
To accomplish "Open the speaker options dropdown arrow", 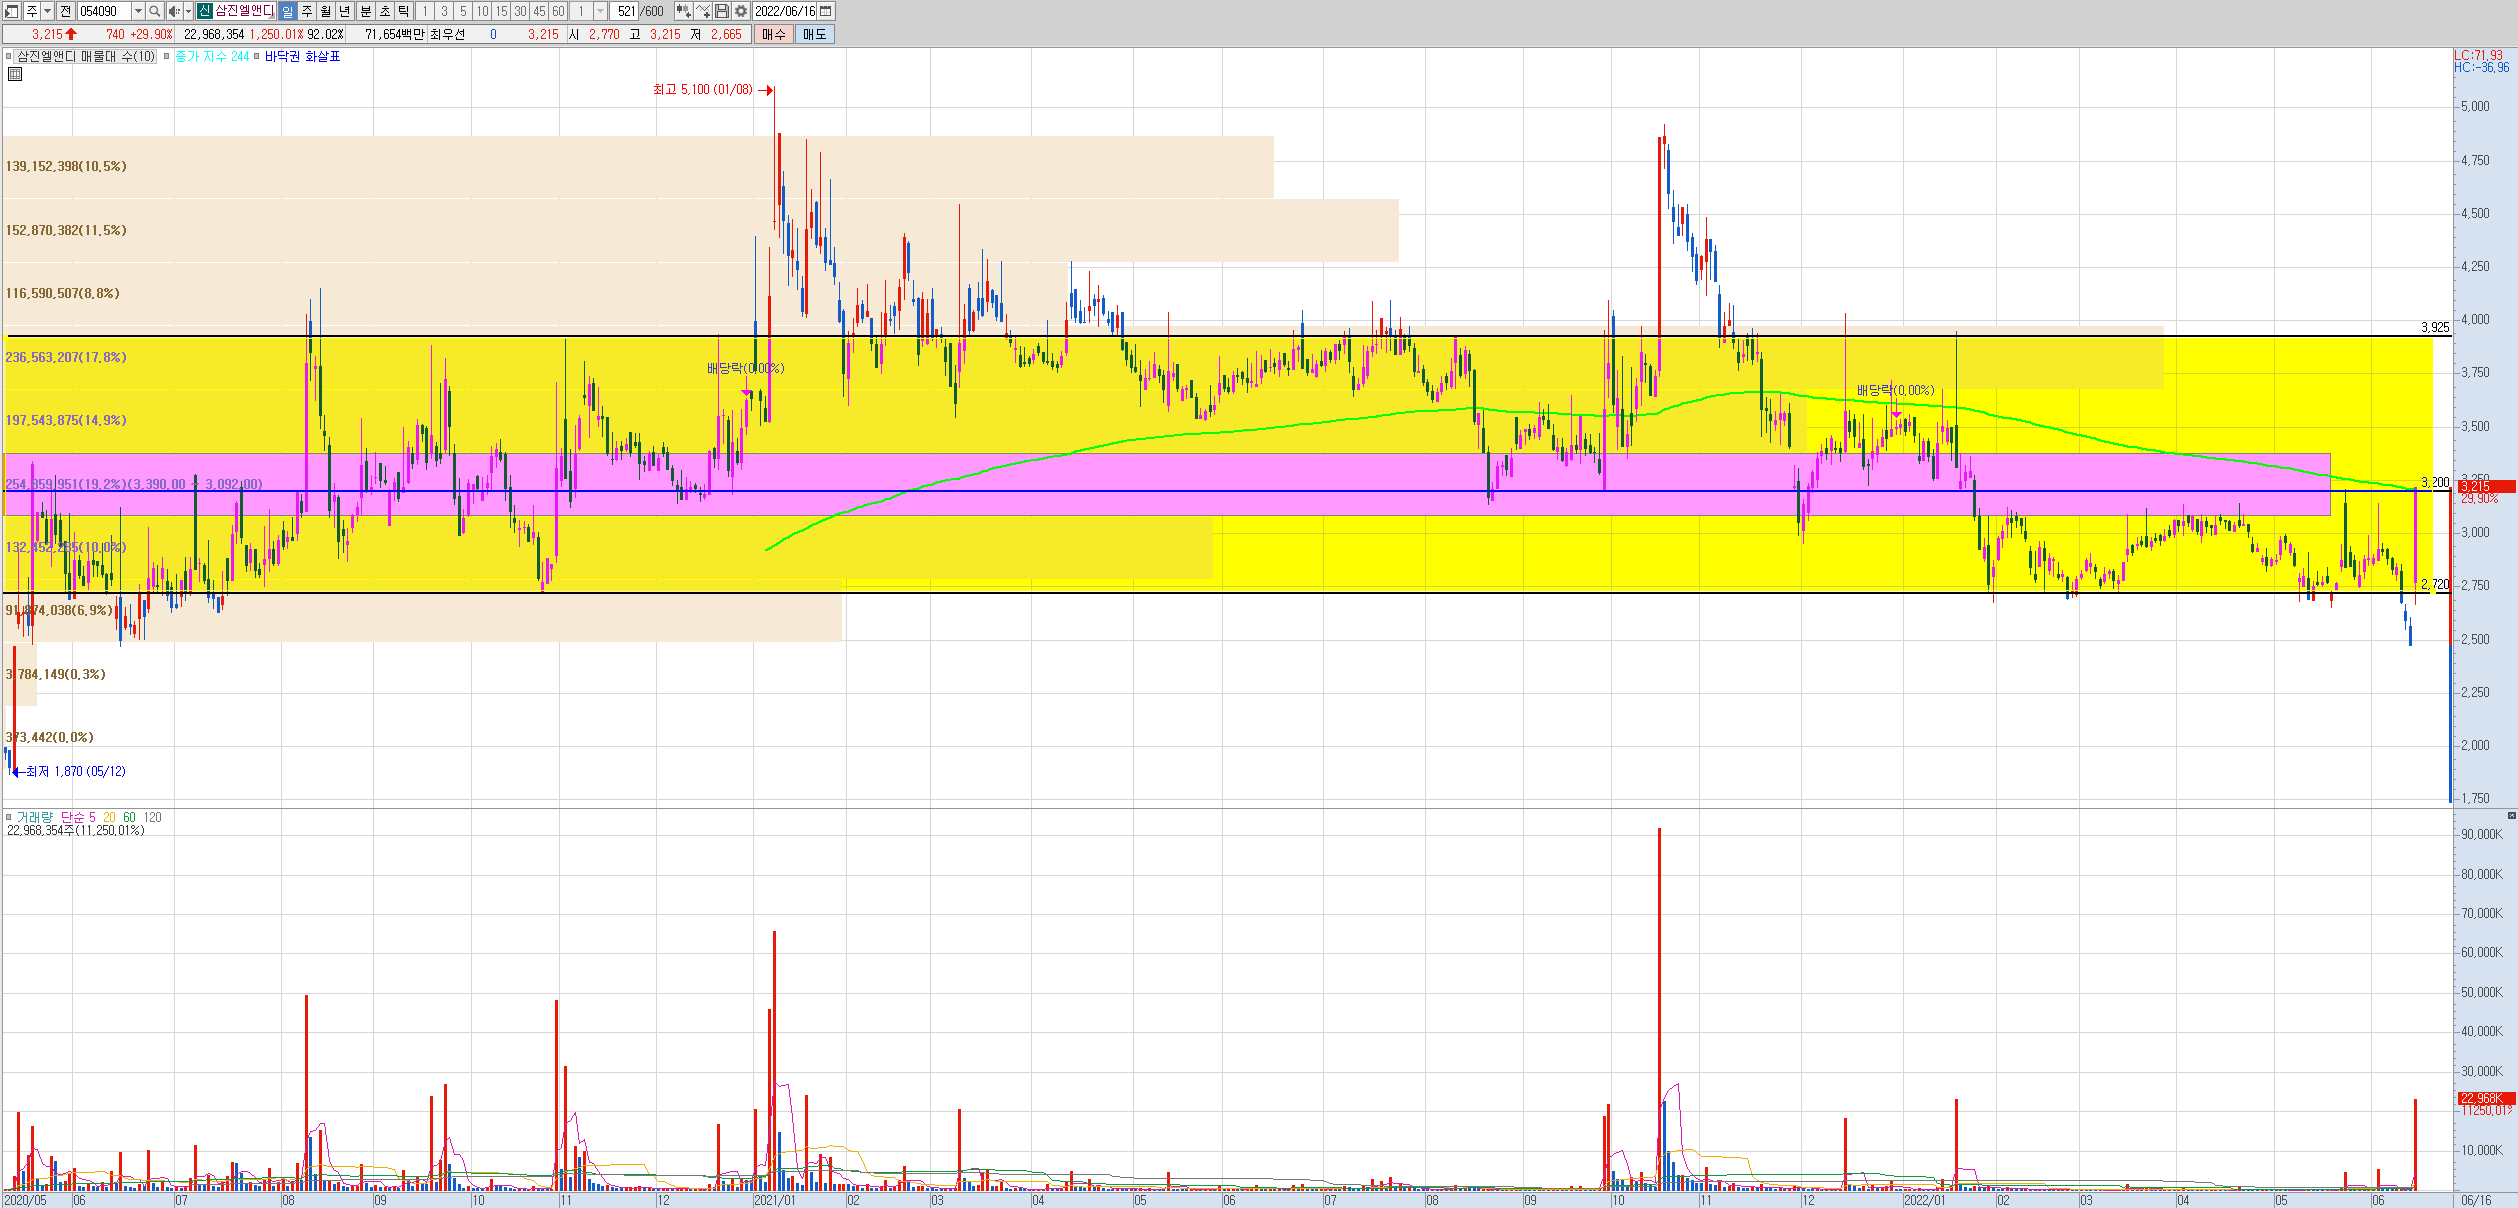I will (188, 11).
